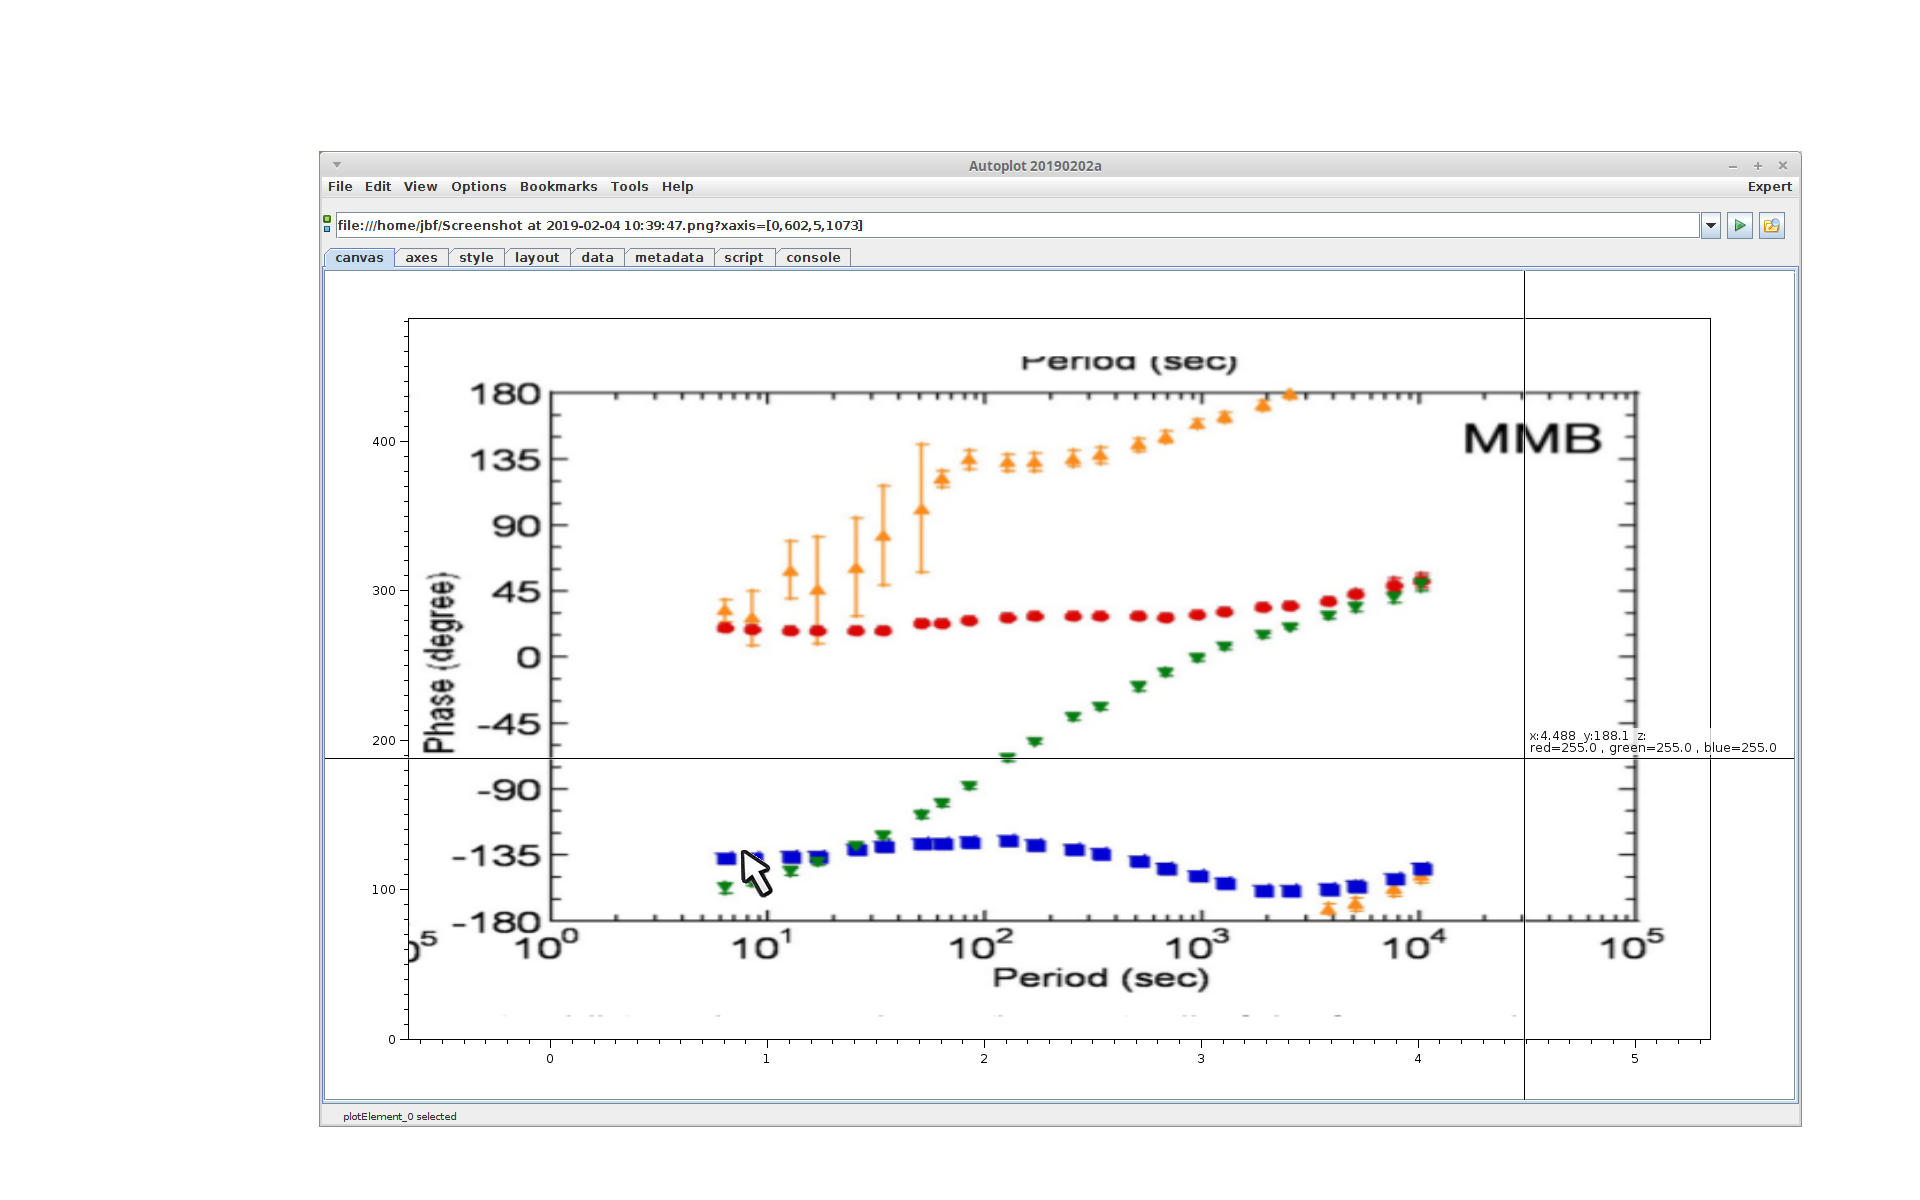Switch to the metadata tab
1920x1200 pixels.
(669, 258)
